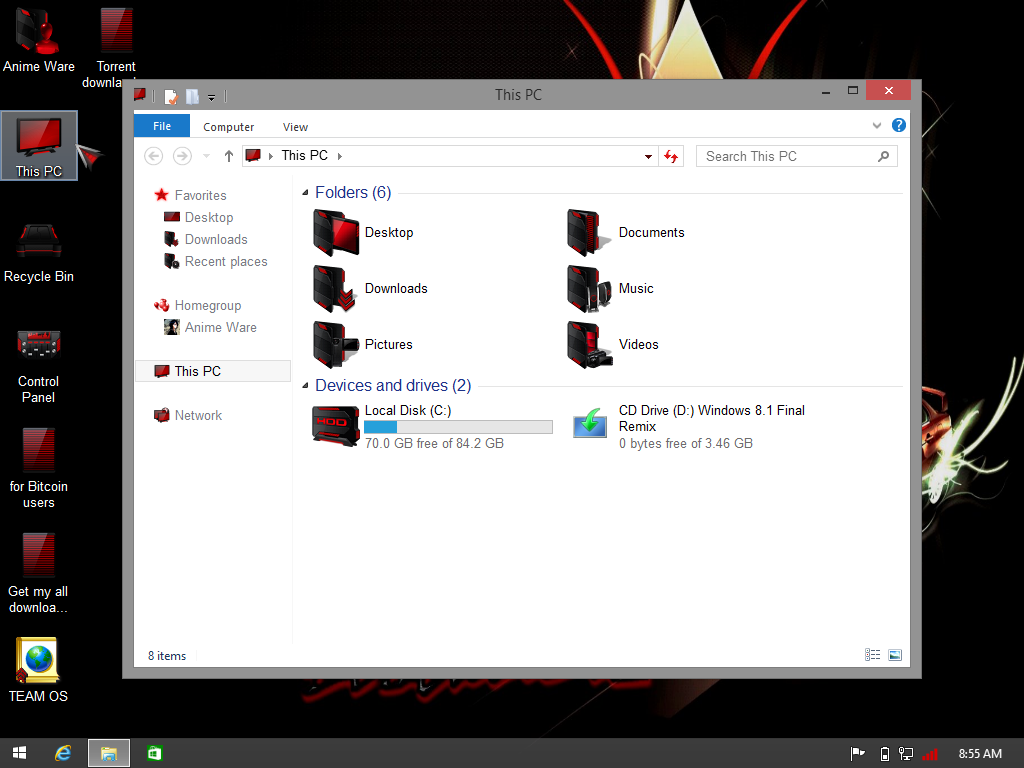Open the Music folder icon
Screen dimensions: 1024x768
pyautogui.click(x=590, y=289)
